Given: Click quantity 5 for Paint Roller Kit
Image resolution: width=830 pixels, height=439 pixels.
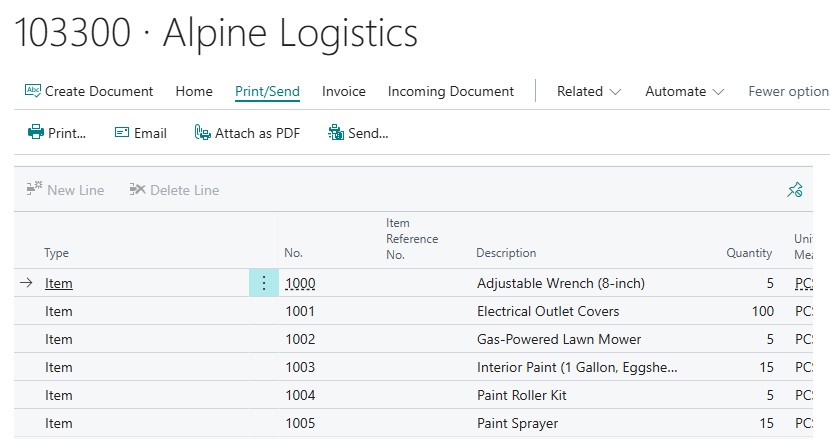Looking at the screenshot, I should coord(770,396).
